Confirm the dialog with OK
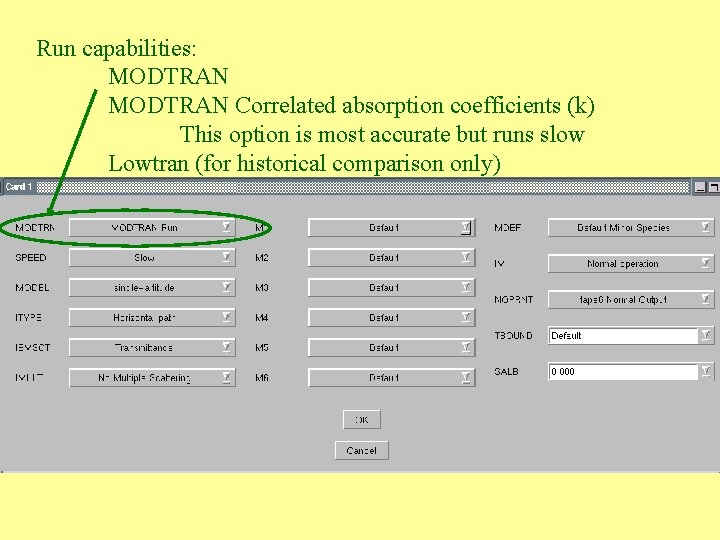 (362, 419)
